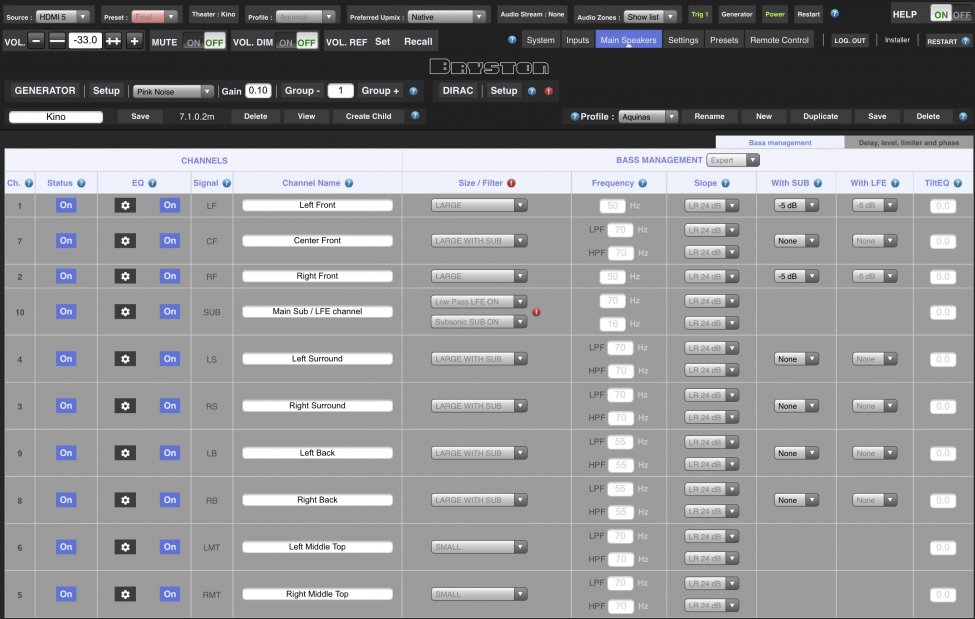Open the Audio Zones Show list dropdown

pyautogui.click(x=650, y=17)
